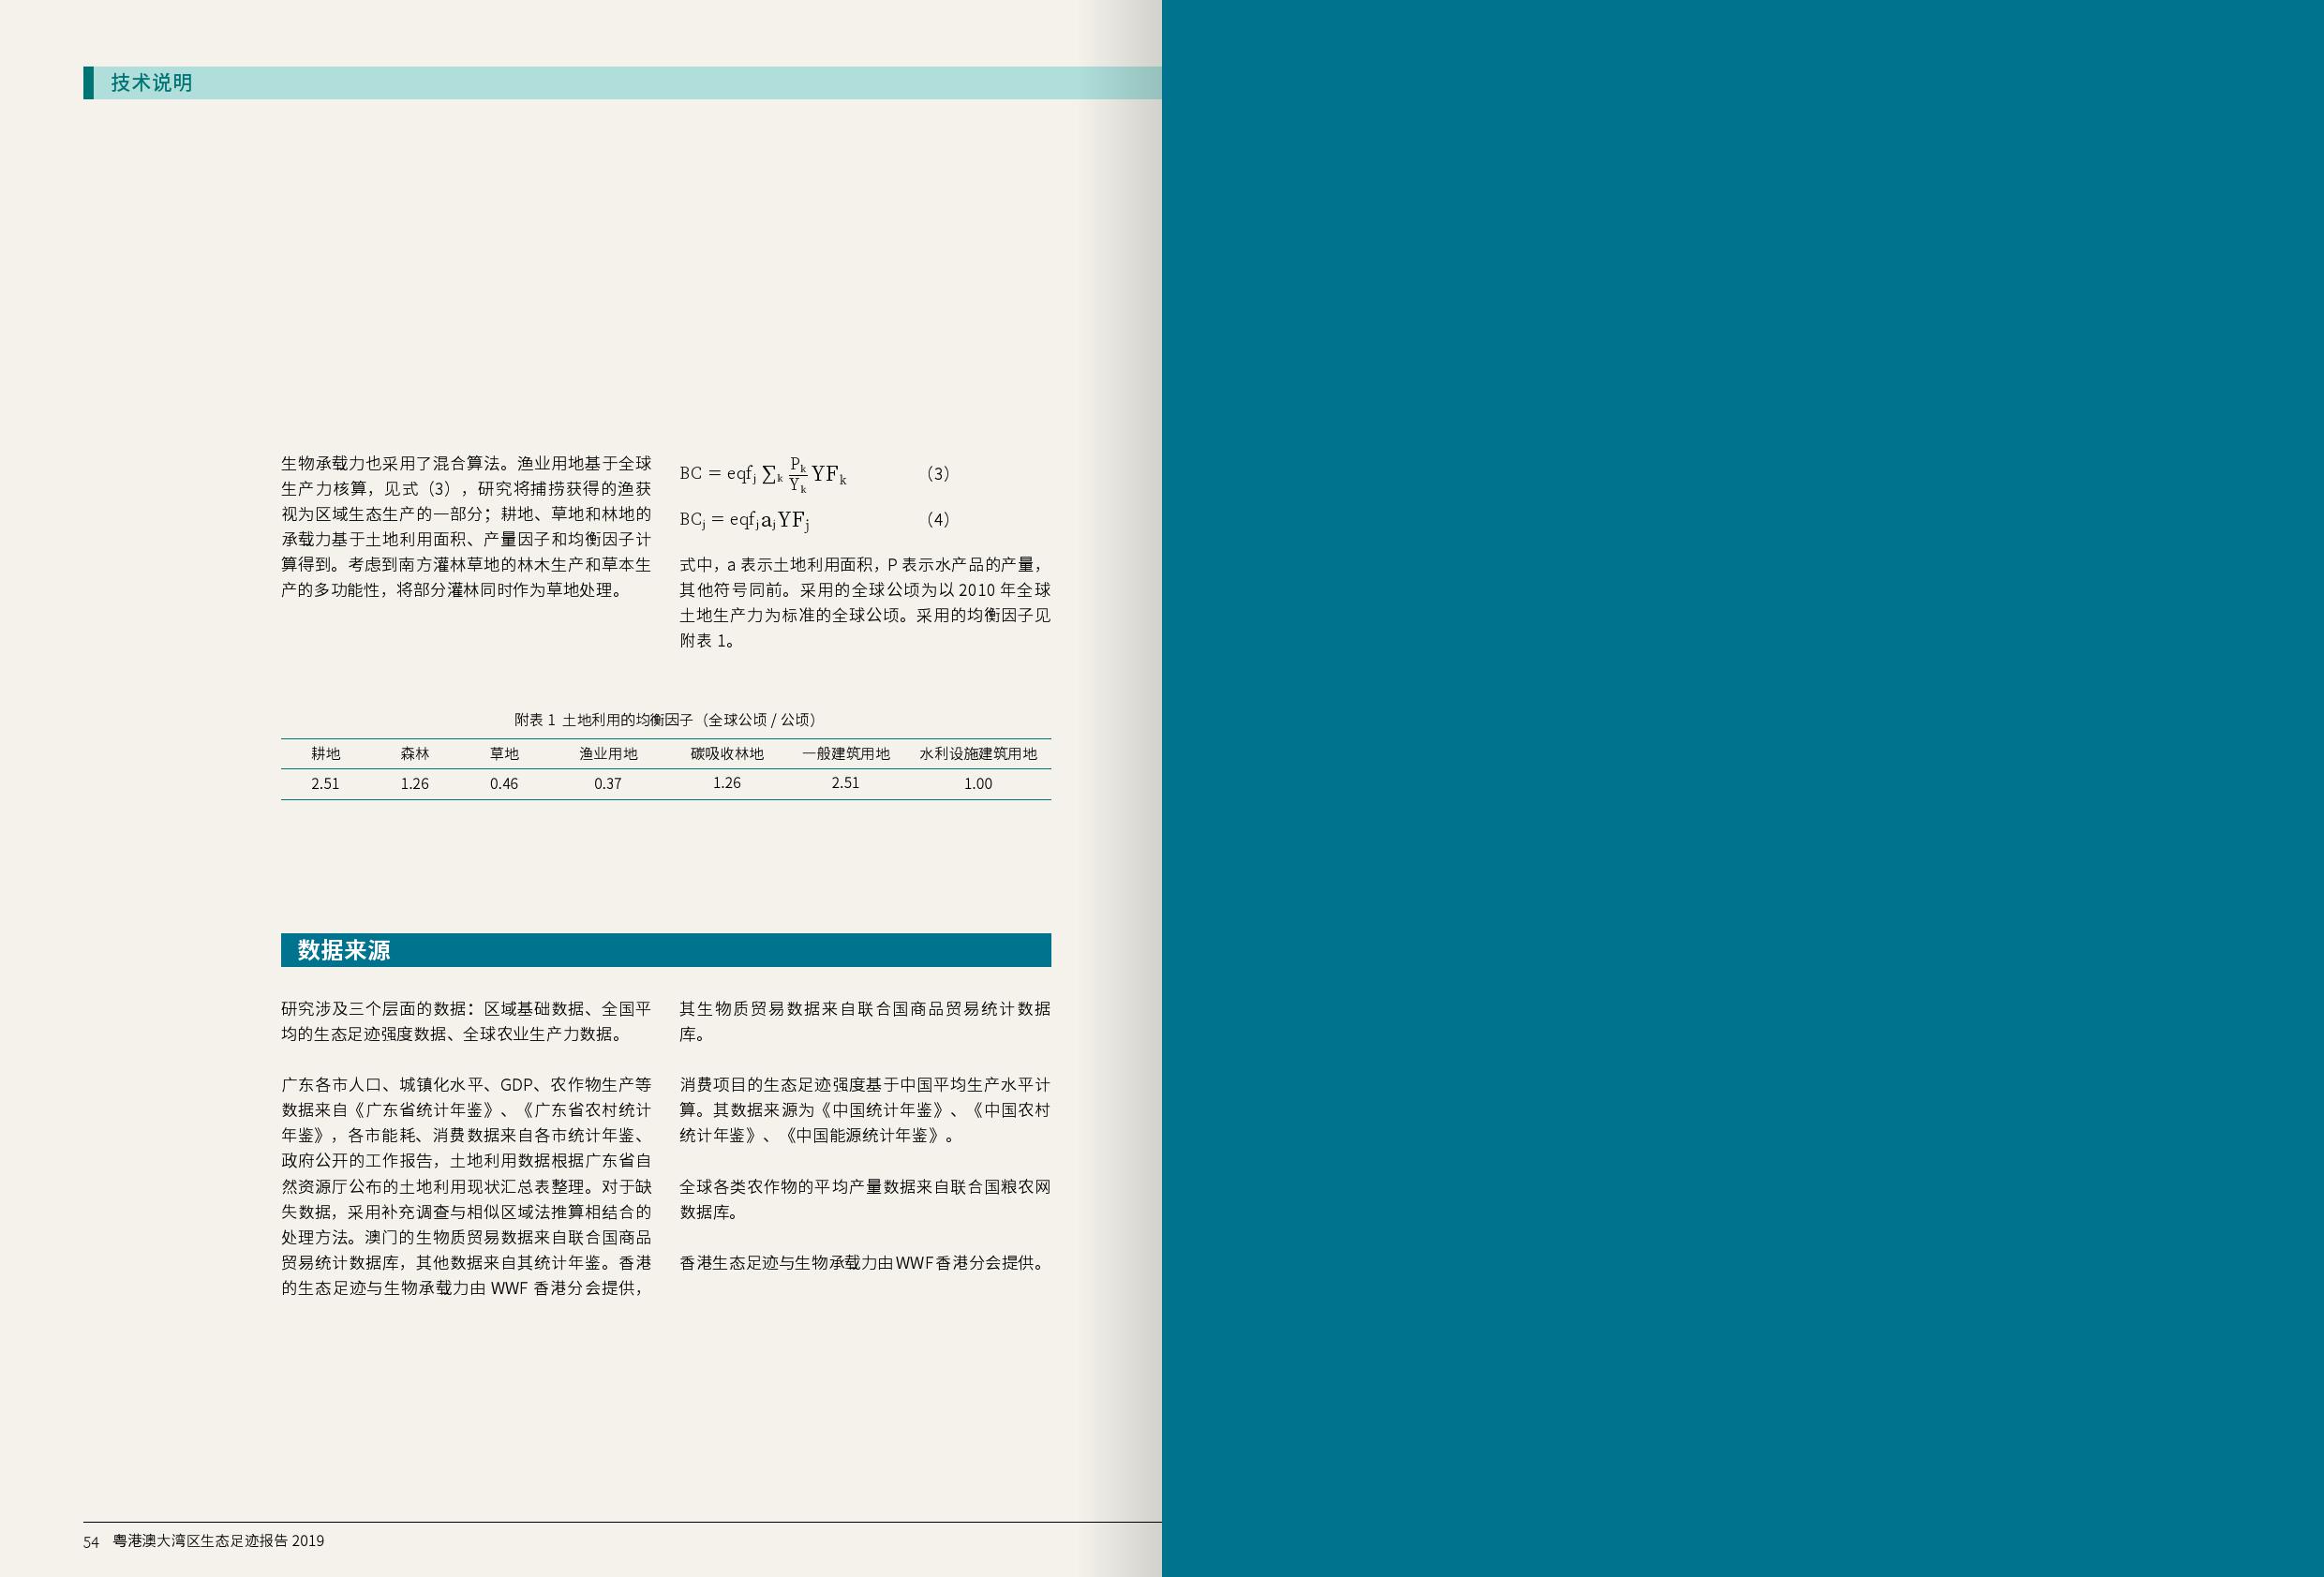Click the 0.37 value under 渔业用地

608,784
